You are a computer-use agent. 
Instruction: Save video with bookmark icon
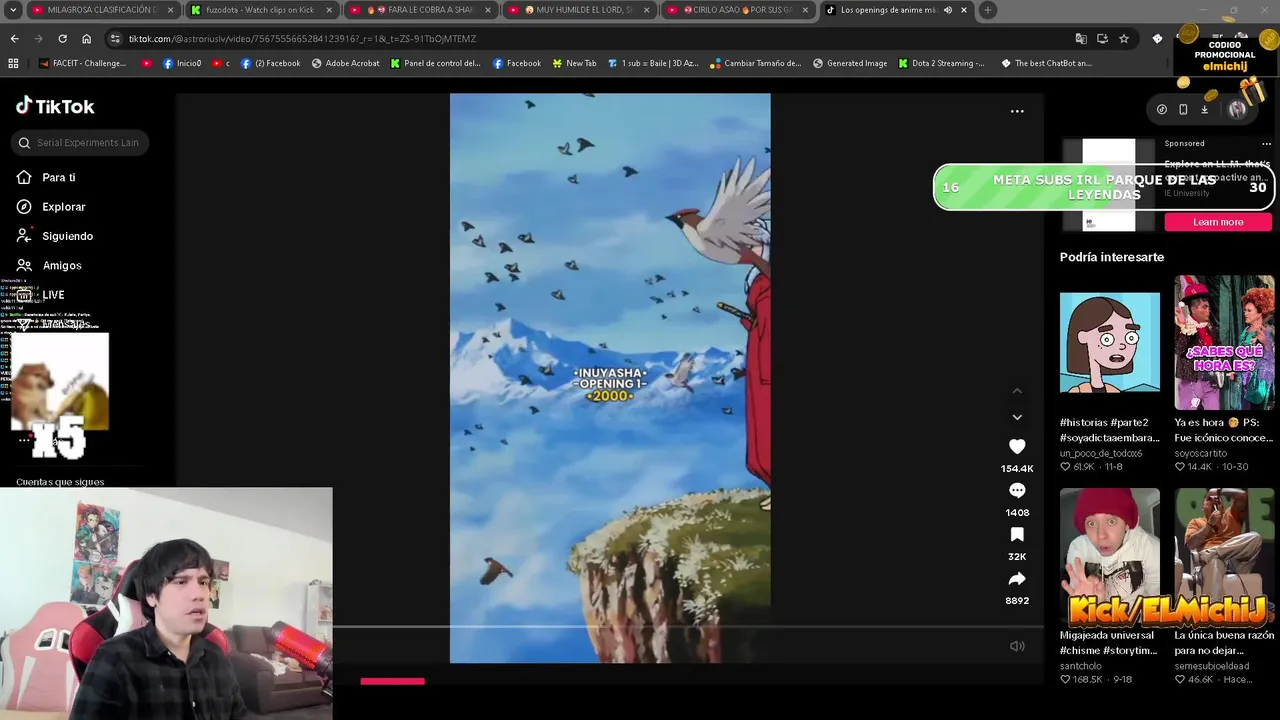click(1017, 535)
